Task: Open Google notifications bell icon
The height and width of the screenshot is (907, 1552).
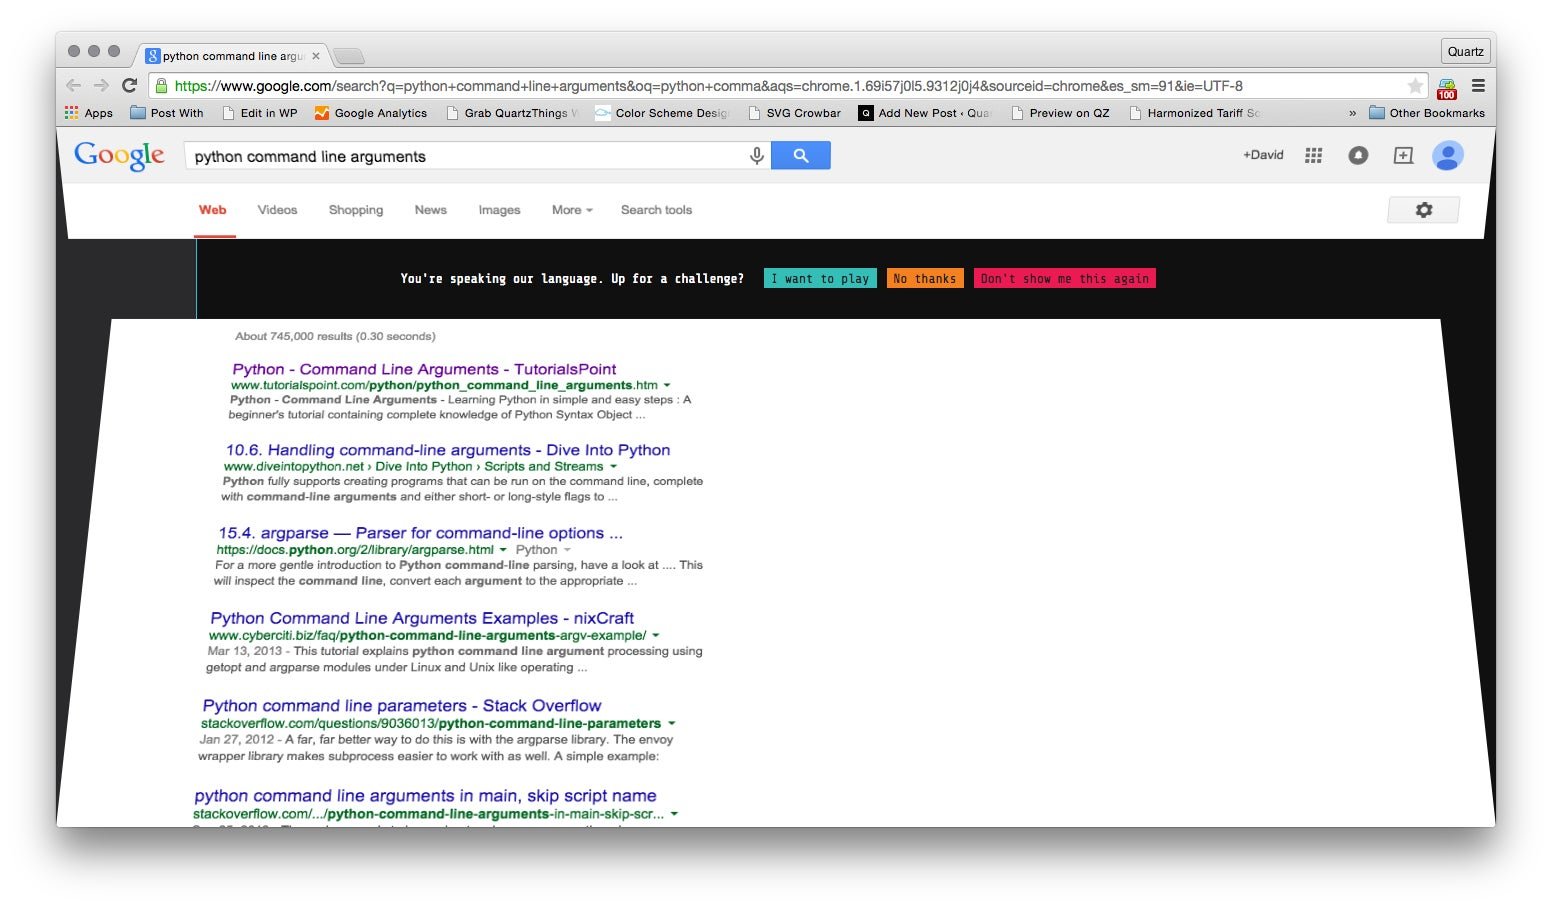Action: [1358, 155]
